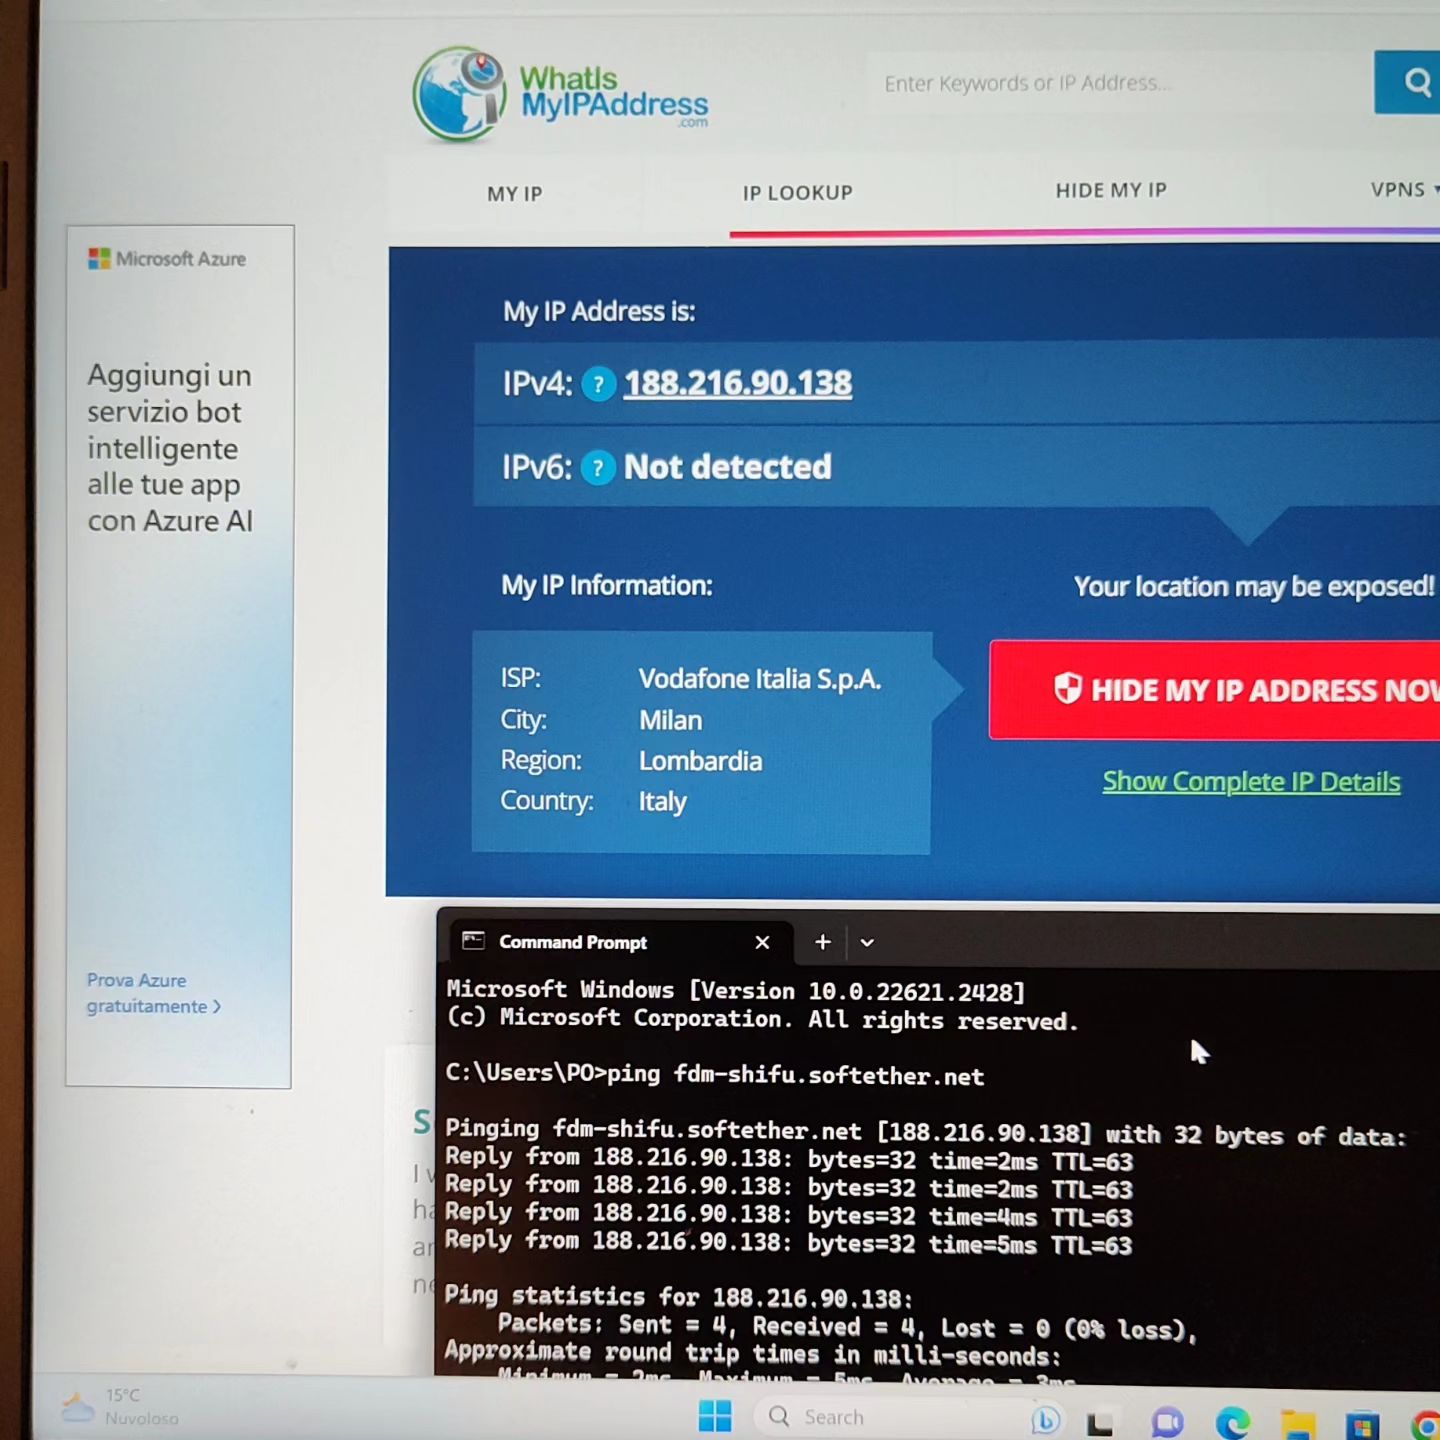This screenshot has width=1440, height=1440.
Task: Click the reply line with time=4ms
Action: coord(788,1215)
